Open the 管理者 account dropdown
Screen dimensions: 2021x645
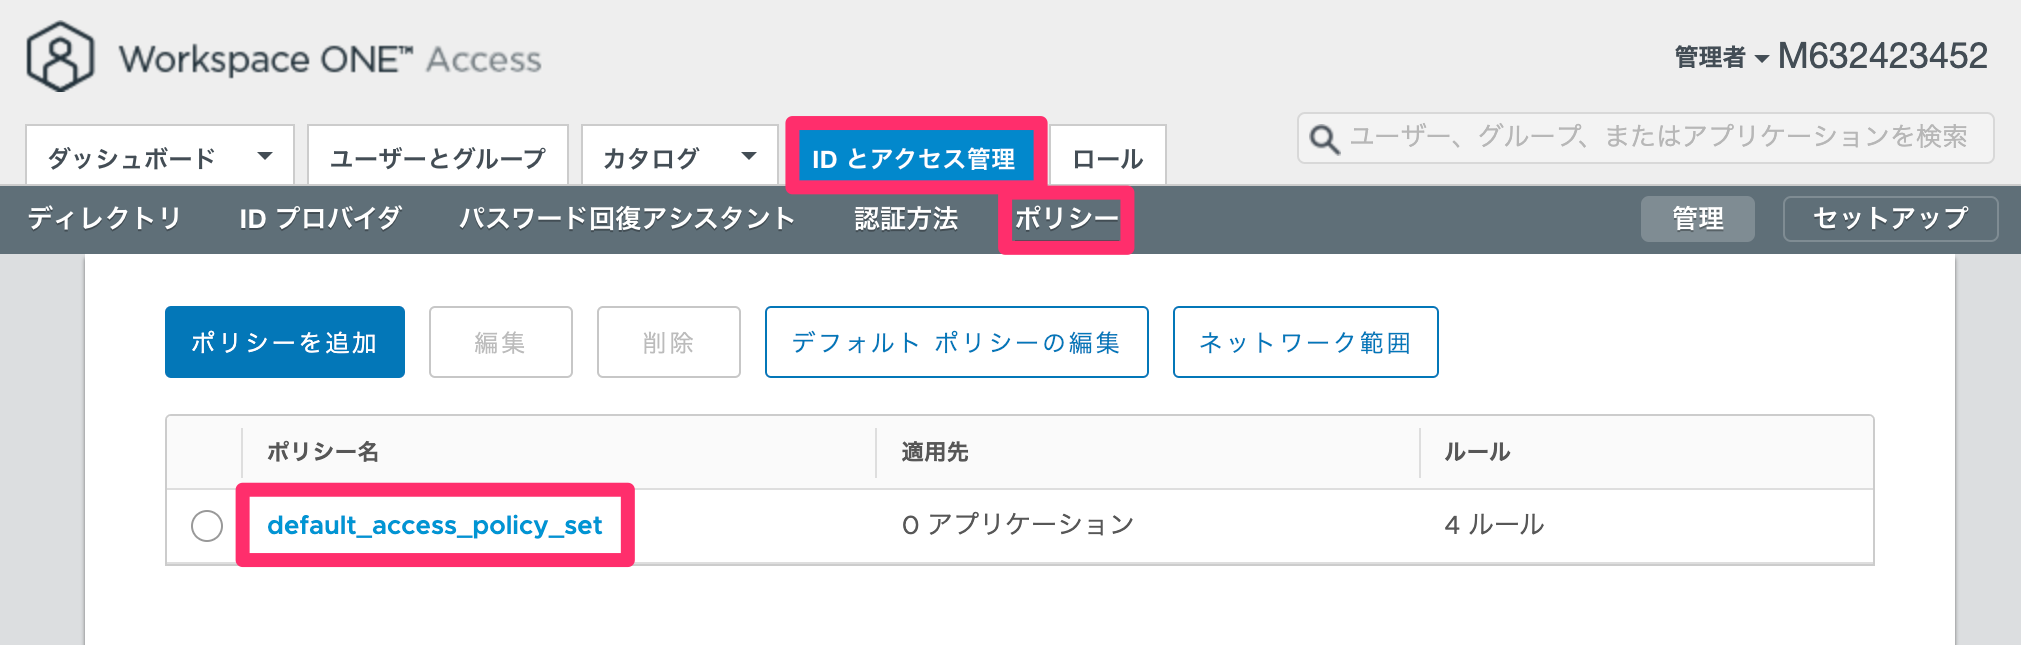(1721, 58)
